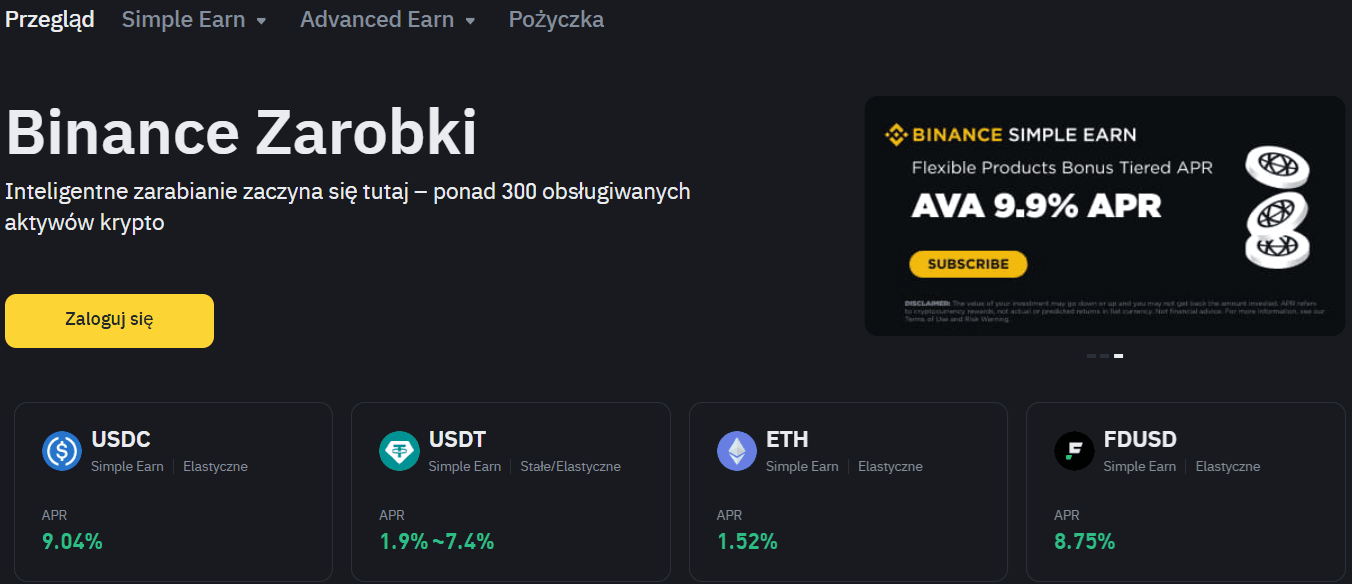Click the FDUSD coin icon
Viewport: 1352px width, 584px height.
1074,451
